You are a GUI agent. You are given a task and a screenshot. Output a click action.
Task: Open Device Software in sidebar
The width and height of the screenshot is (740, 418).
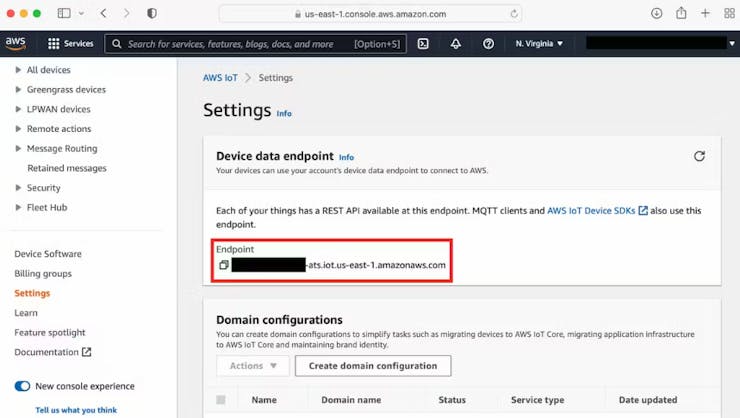(x=48, y=254)
